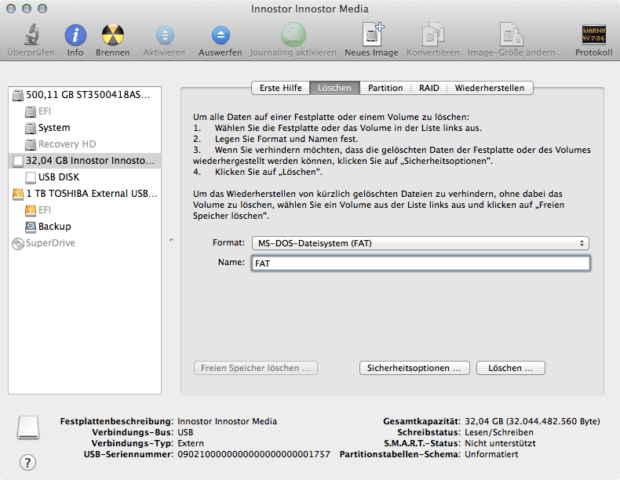Click the SuperDrive optical icon
Screen dimensions: 620x480
[18, 243]
